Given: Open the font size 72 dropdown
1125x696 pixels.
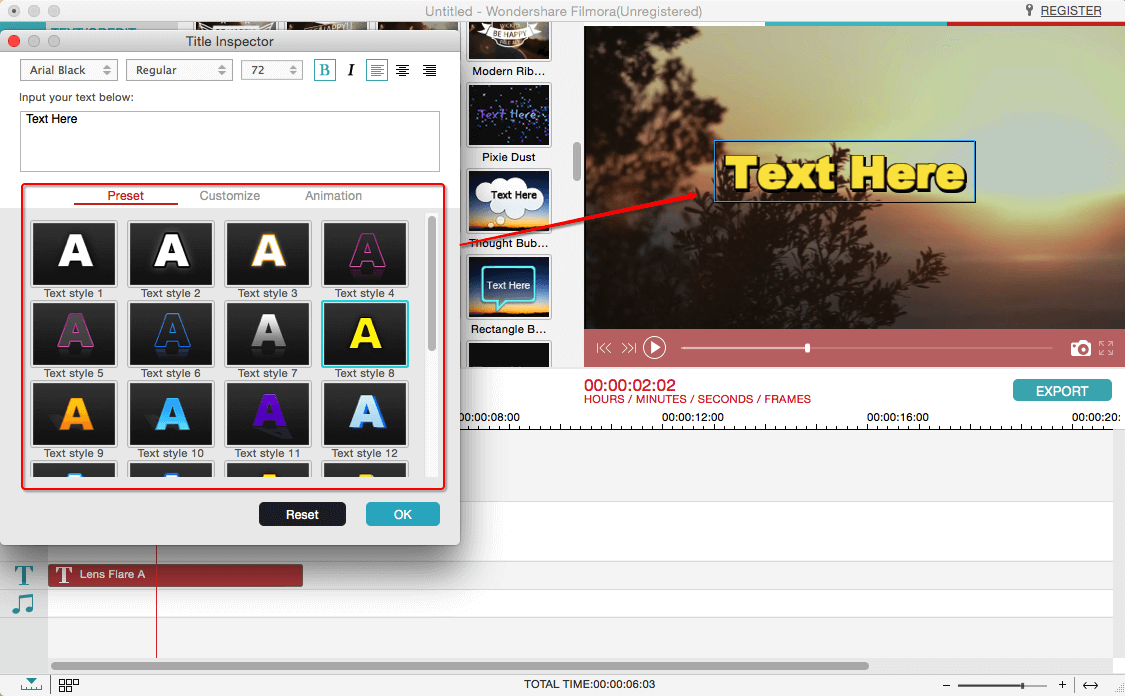Looking at the screenshot, I should pyautogui.click(x=271, y=70).
